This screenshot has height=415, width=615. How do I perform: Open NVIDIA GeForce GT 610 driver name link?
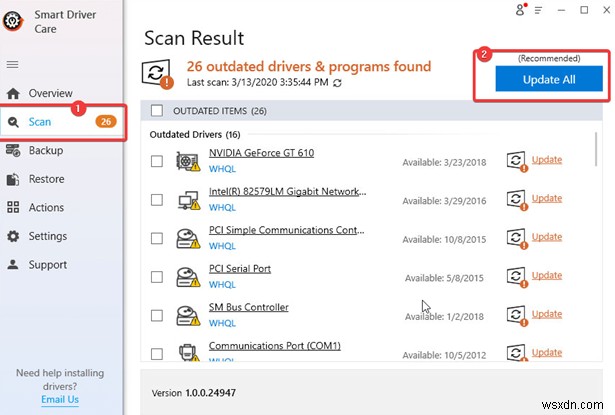[x=261, y=153]
